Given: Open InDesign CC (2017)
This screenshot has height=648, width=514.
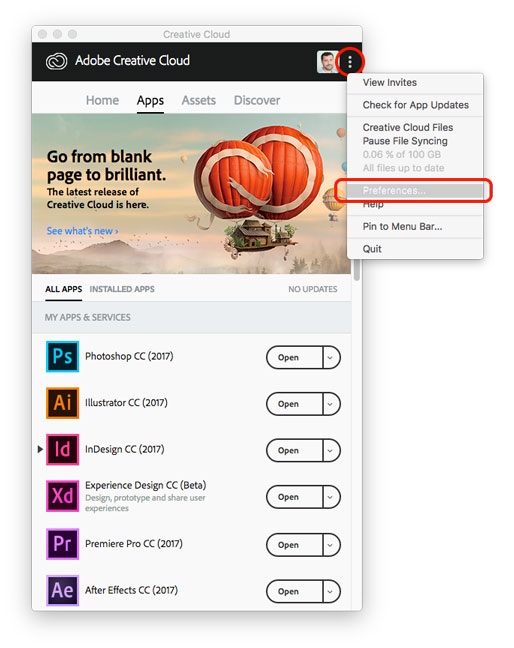Looking at the screenshot, I should [x=294, y=450].
